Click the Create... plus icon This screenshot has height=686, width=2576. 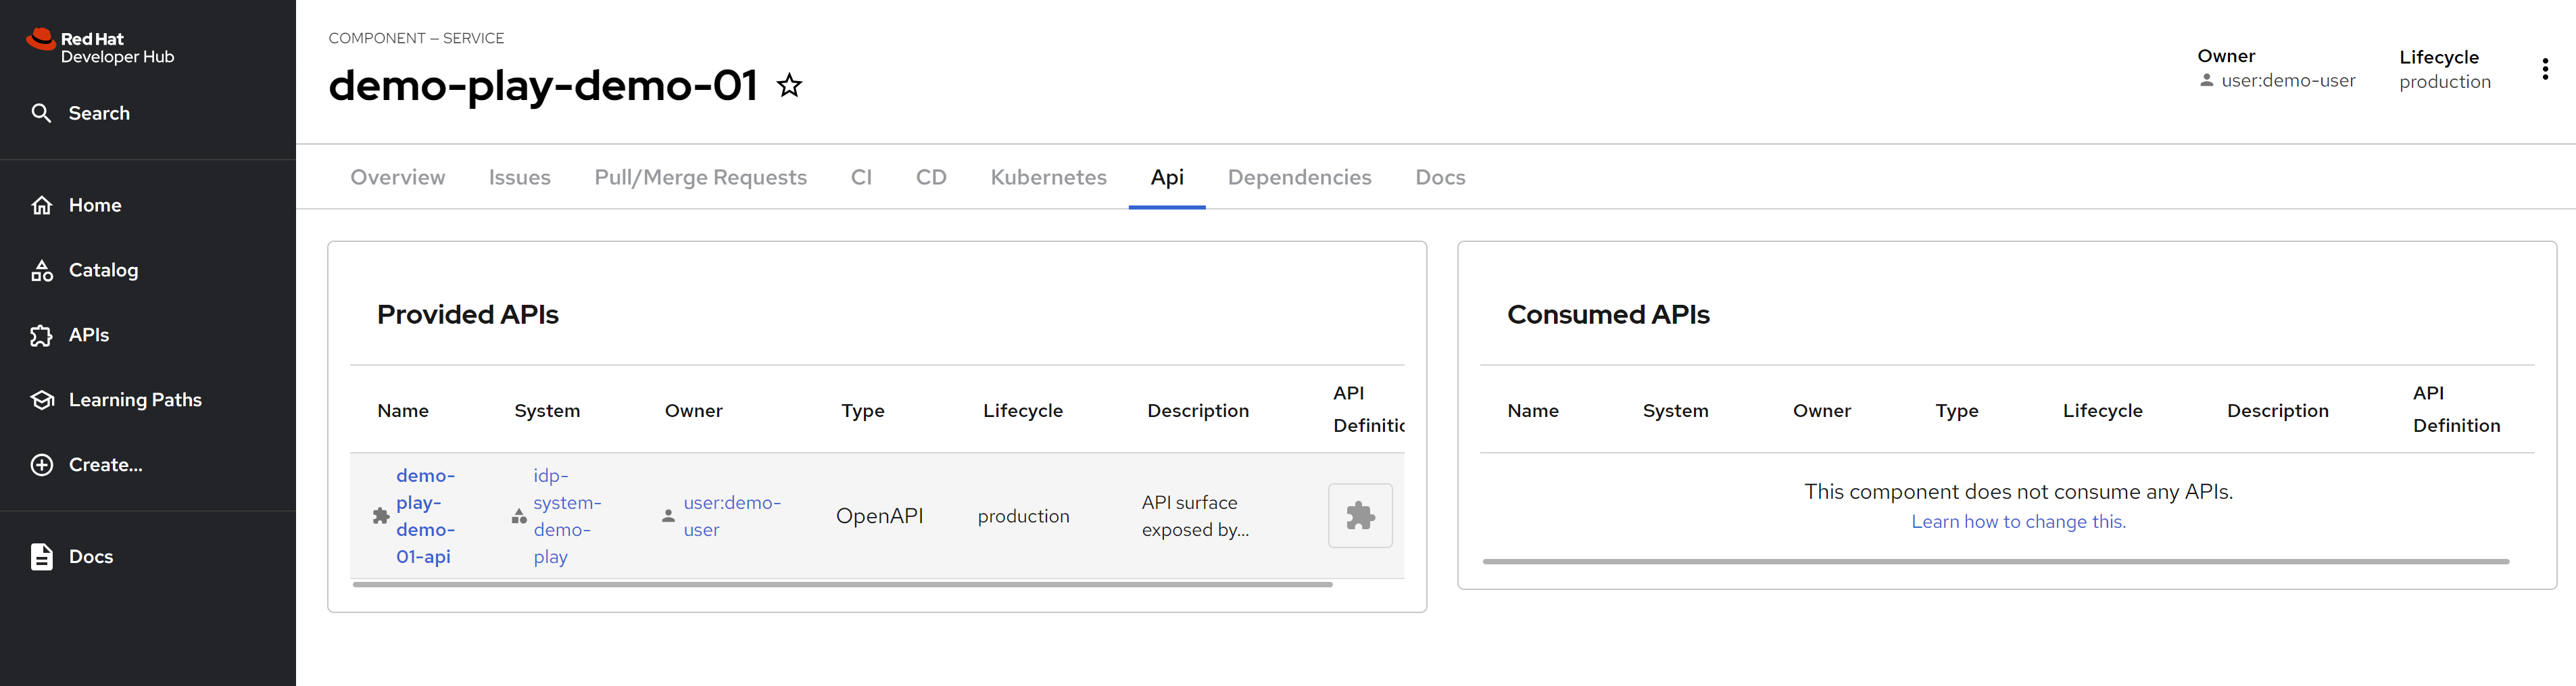point(42,465)
